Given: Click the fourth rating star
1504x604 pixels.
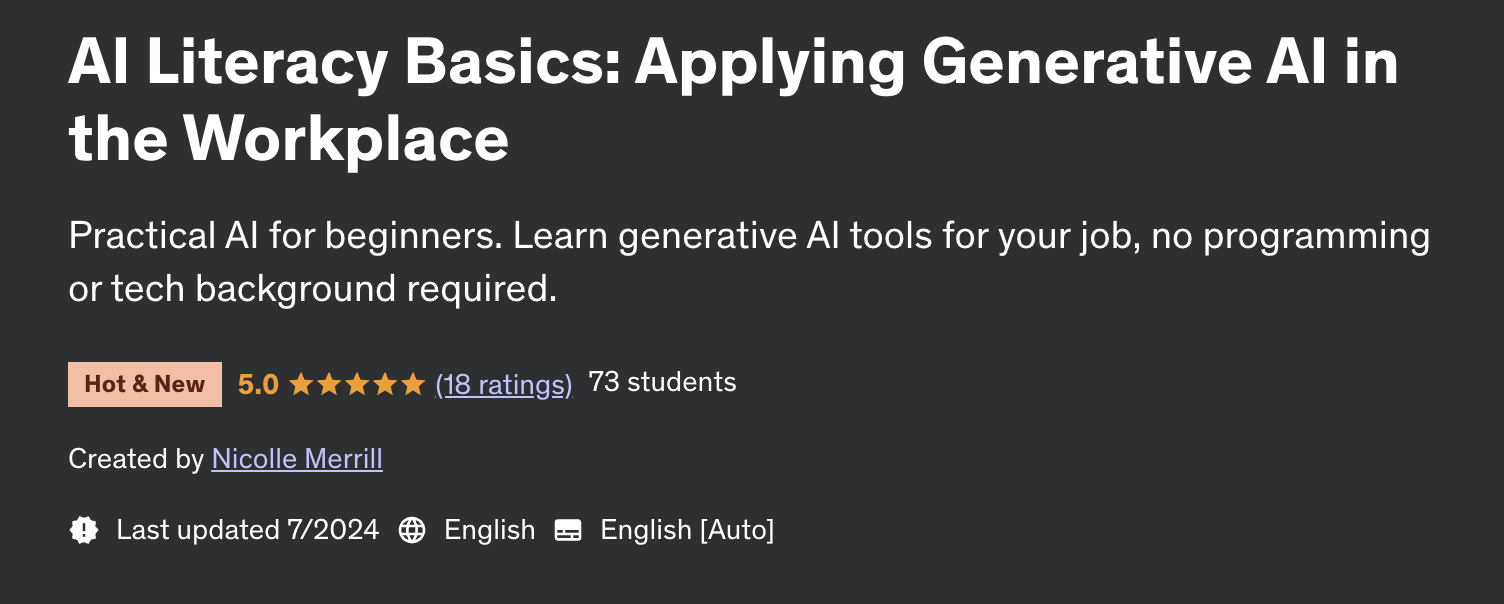Looking at the screenshot, I should (385, 384).
